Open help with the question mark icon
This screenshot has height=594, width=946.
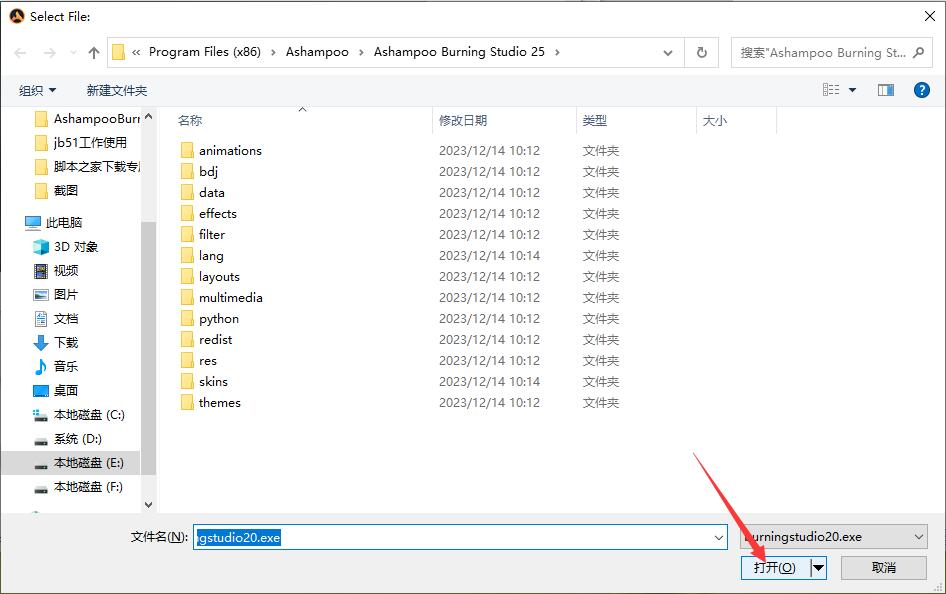(x=921, y=90)
